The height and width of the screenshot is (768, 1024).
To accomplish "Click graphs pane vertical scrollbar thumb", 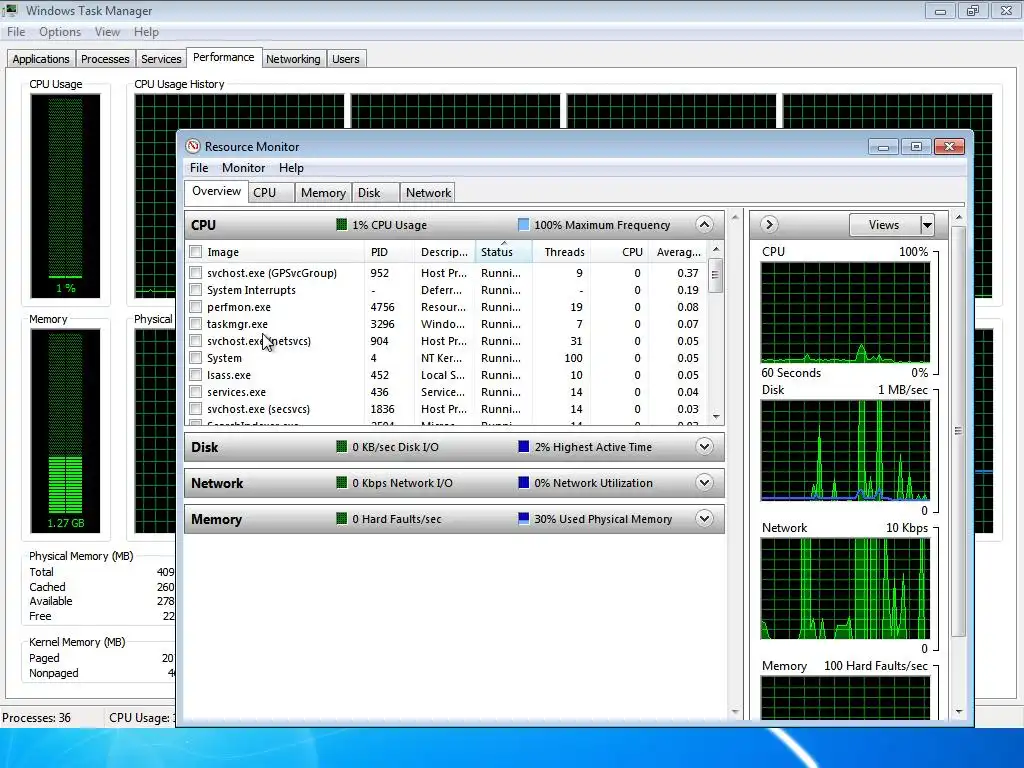I will pos(958,431).
